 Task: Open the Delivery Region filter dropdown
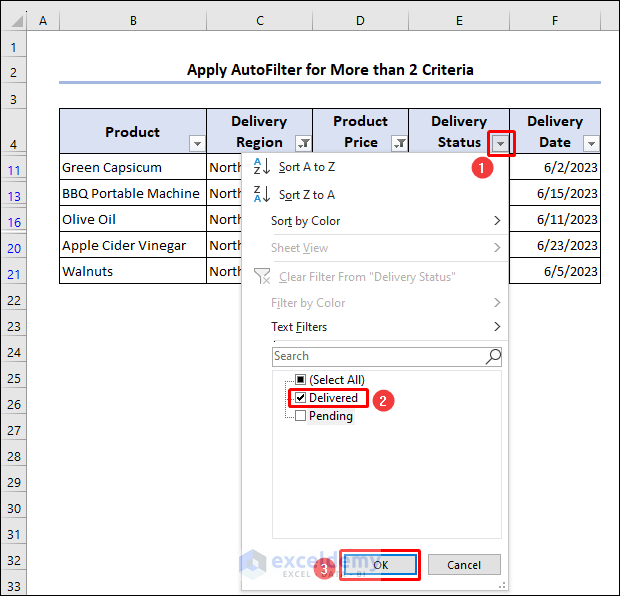pyautogui.click(x=303, y=144)
